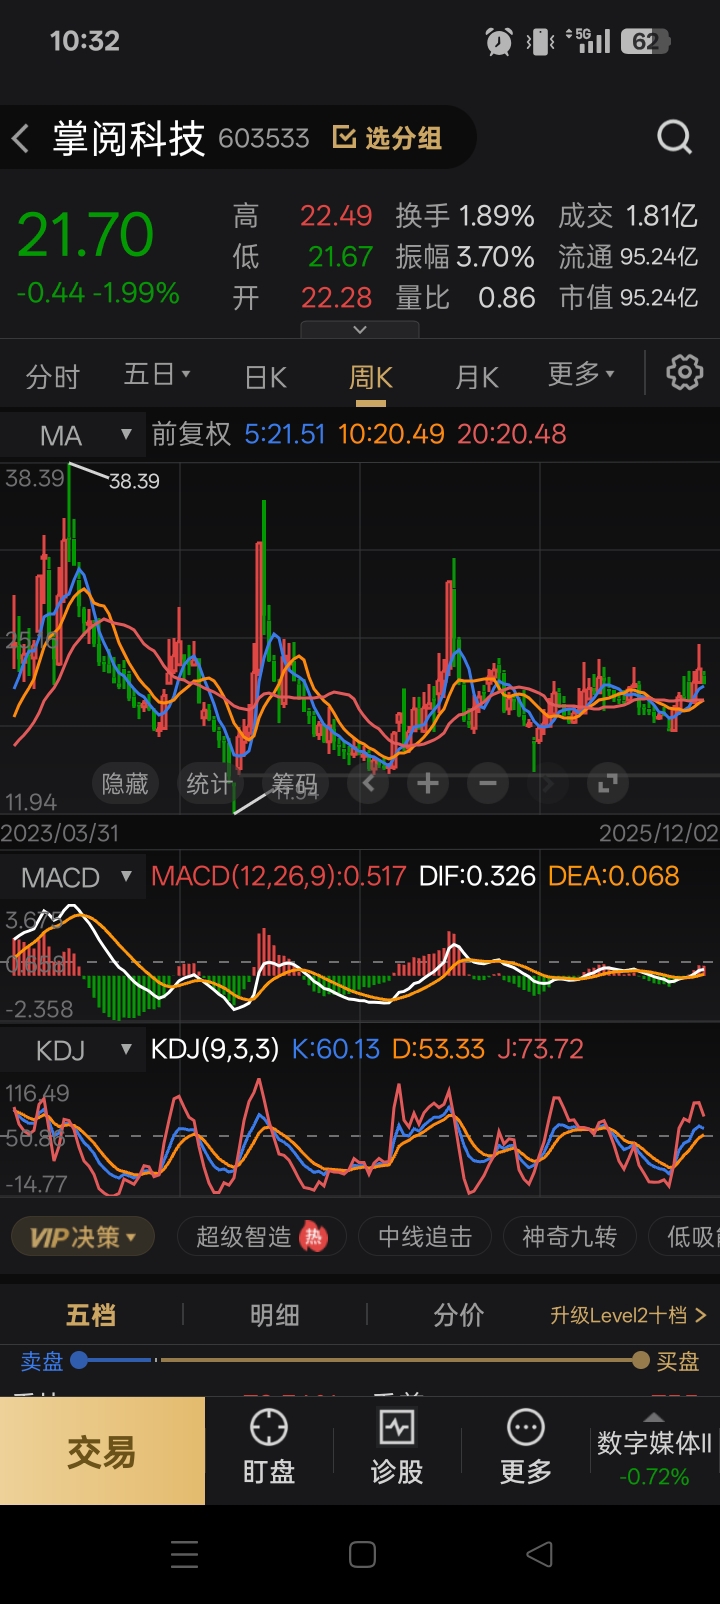This screenshot has width=720, height=1604.
Task: Select the 周K tab
Action: [x=370, y=377]
